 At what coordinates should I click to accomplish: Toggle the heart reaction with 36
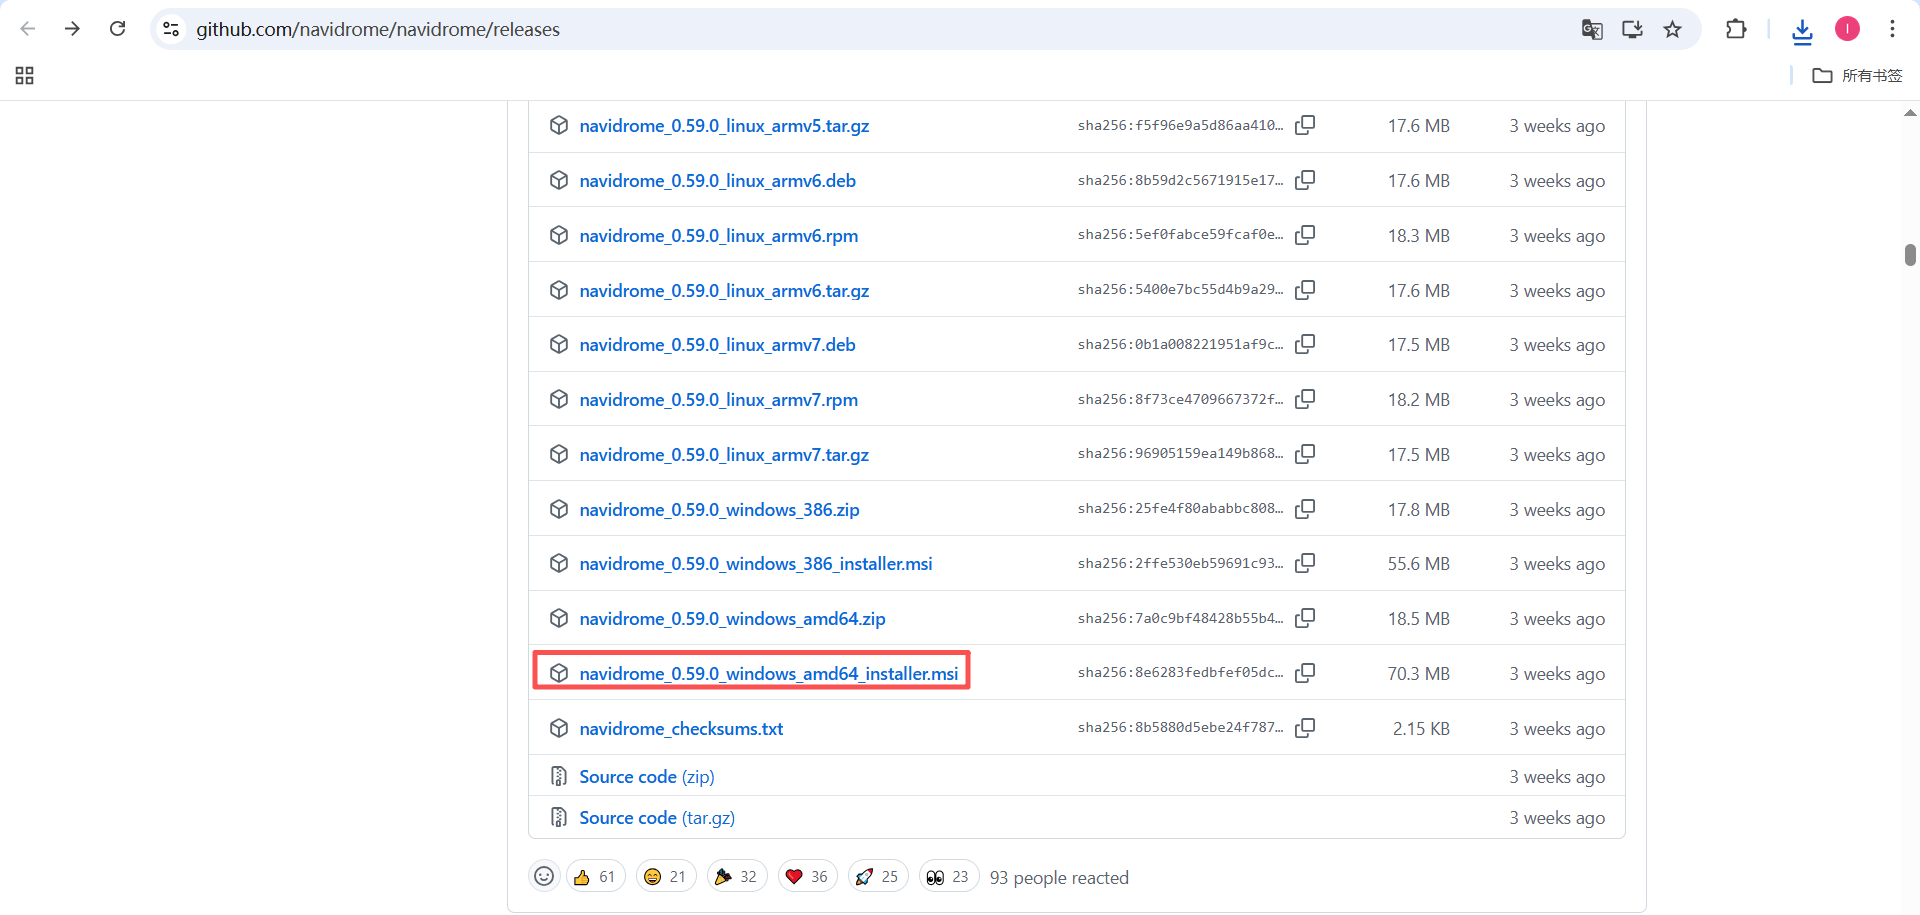(x=808, y=877)
